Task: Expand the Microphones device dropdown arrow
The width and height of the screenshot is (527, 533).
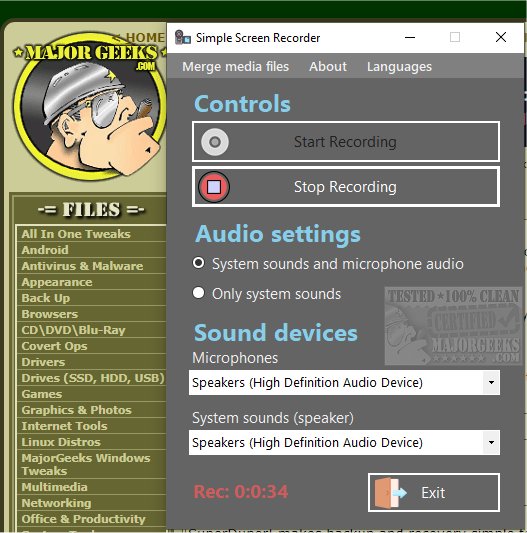Action: [491, 382]
